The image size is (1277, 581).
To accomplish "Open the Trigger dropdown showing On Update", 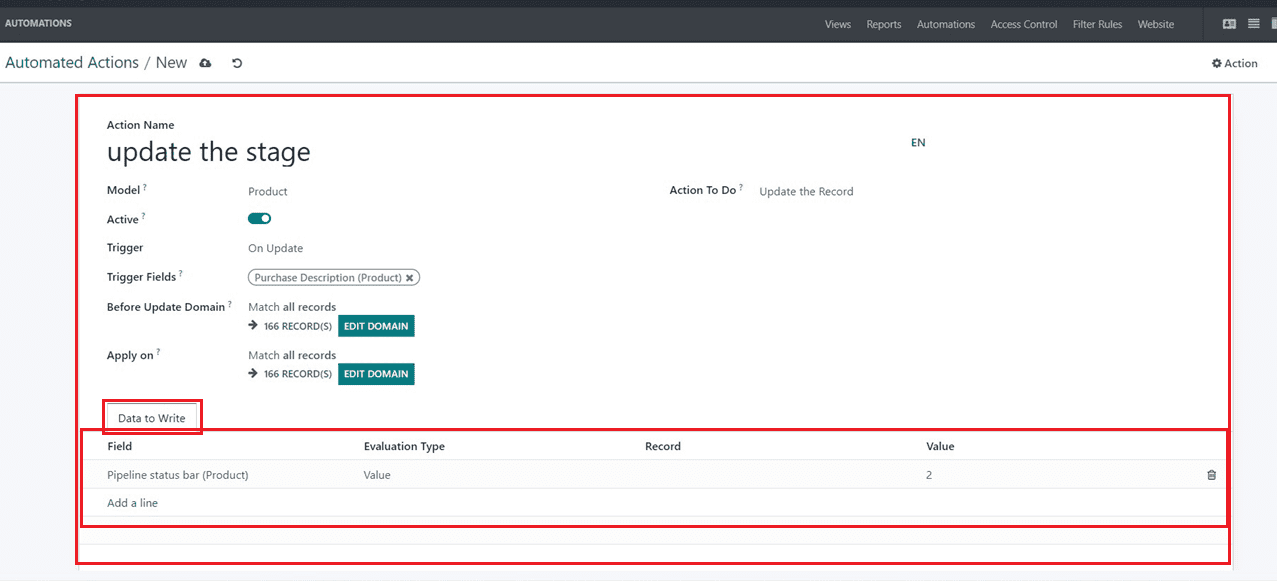I will (x=276, y=248).
